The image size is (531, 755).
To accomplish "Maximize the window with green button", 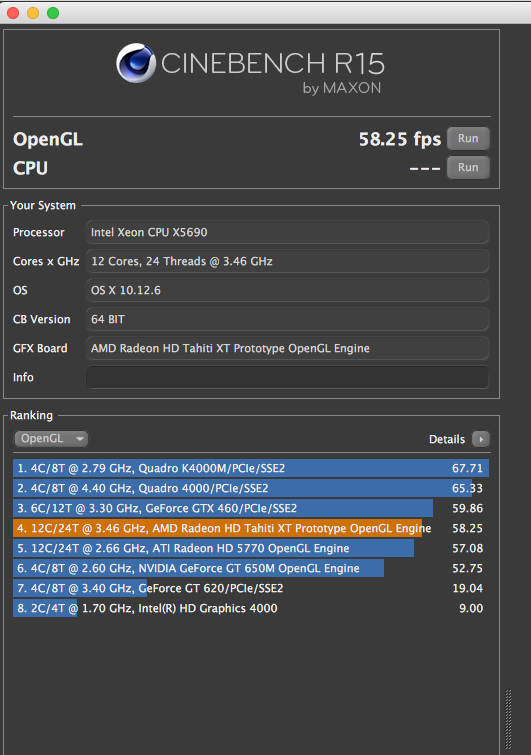I will (53, 13).
